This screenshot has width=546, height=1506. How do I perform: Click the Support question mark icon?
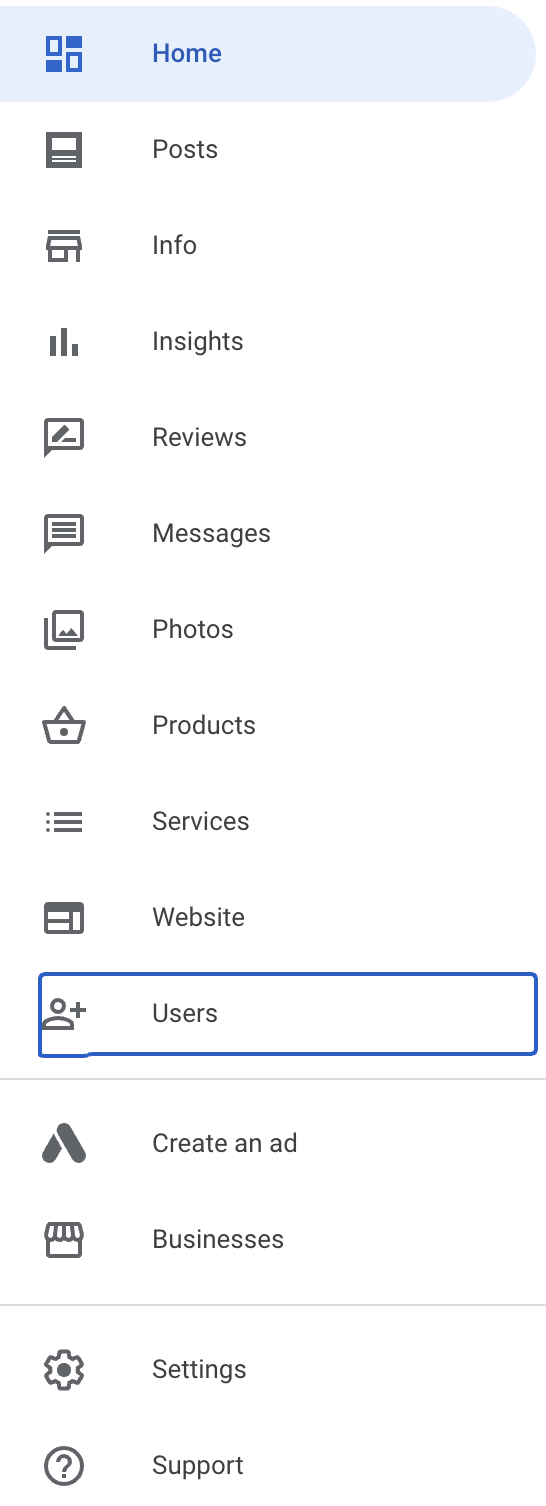(64, 1466)
